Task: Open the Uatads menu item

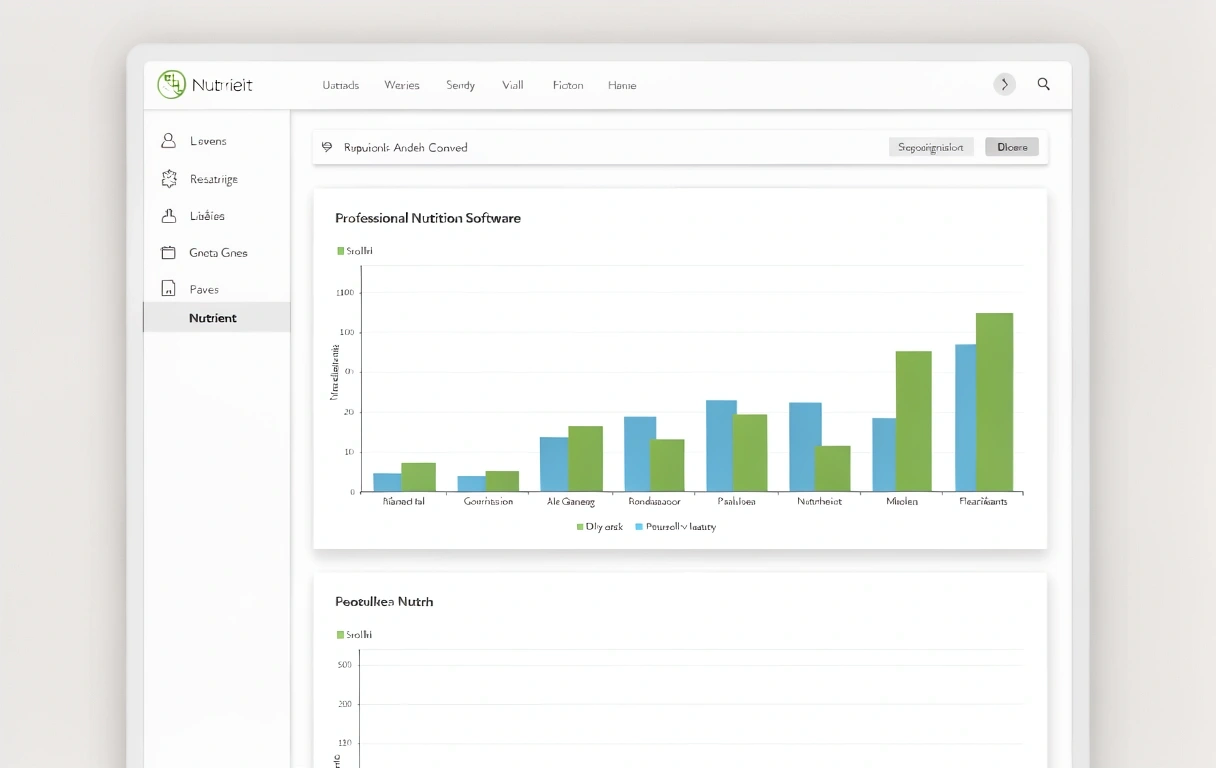Action: coord(340,86)
